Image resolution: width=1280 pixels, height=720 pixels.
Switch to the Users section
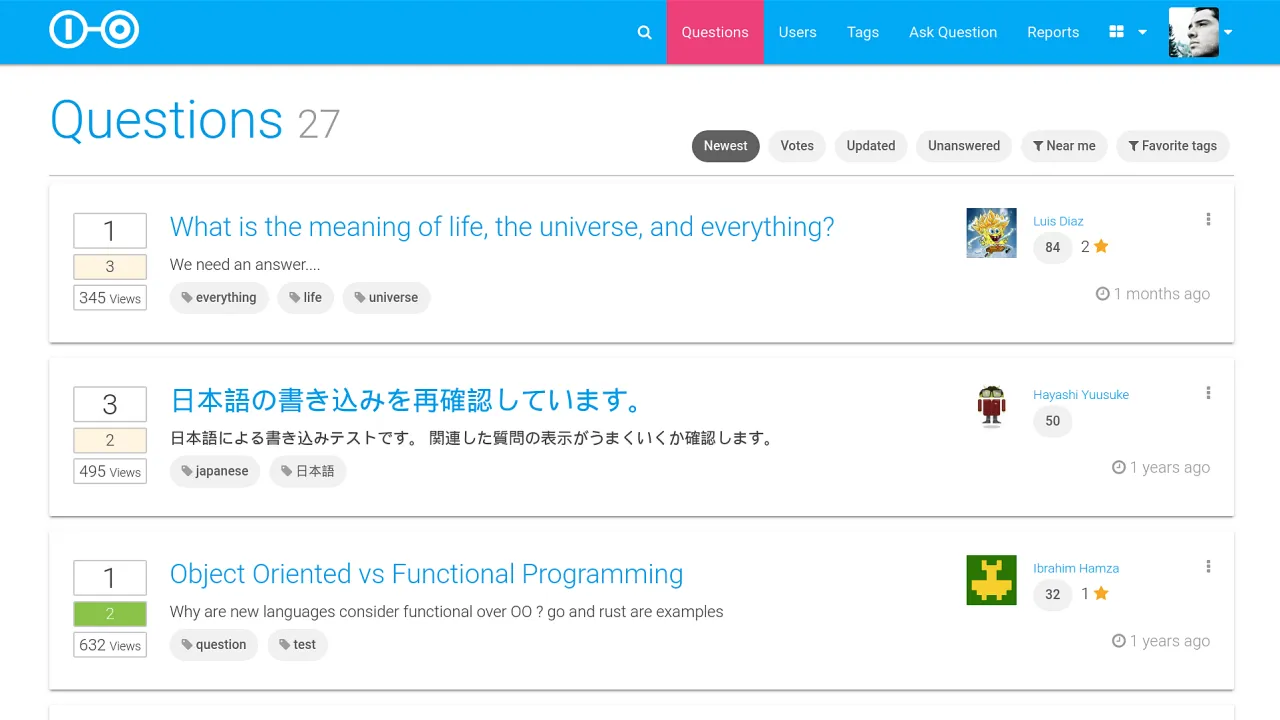[x=797, y=32]
